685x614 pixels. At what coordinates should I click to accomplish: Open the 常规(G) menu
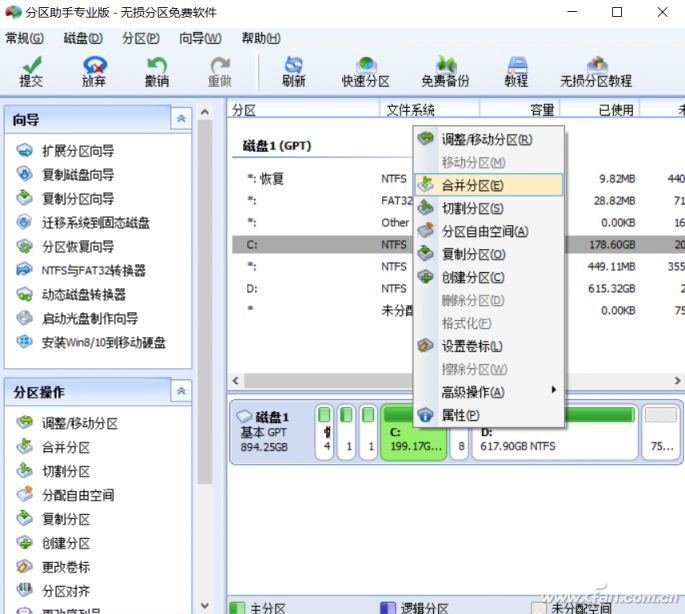tap(24, 38)
